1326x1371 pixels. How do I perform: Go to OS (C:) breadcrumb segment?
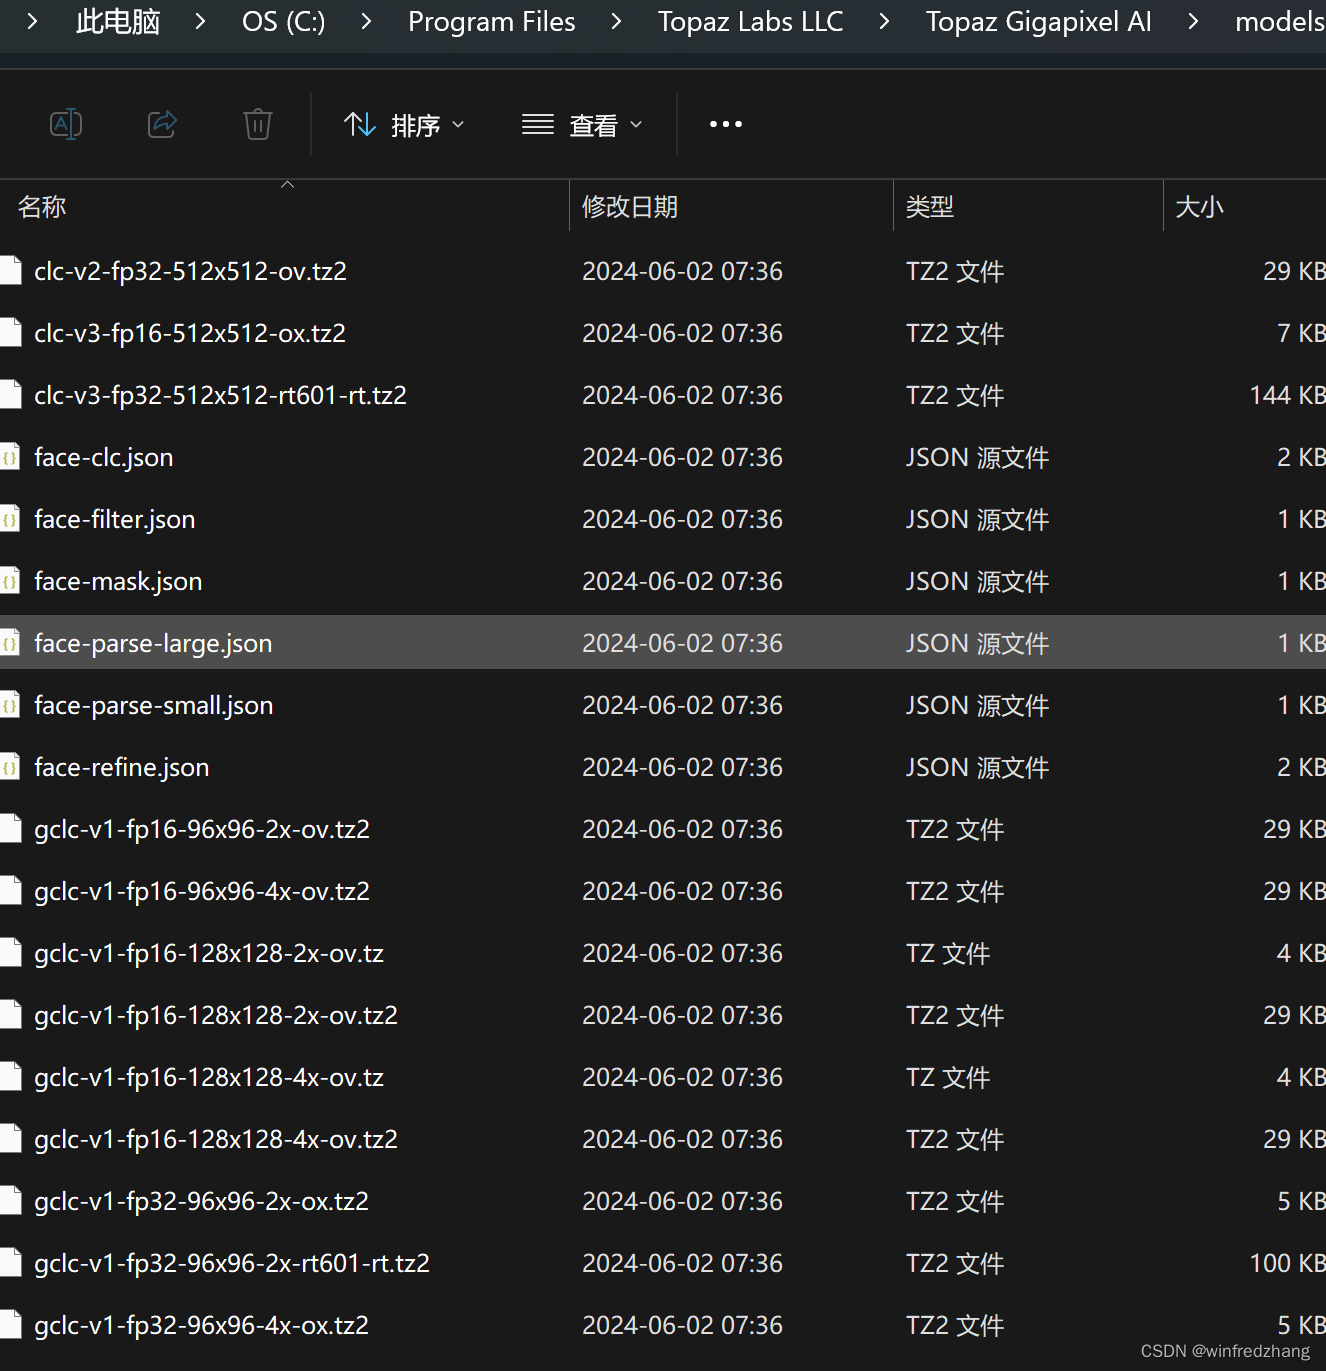(x=284, y=21)
